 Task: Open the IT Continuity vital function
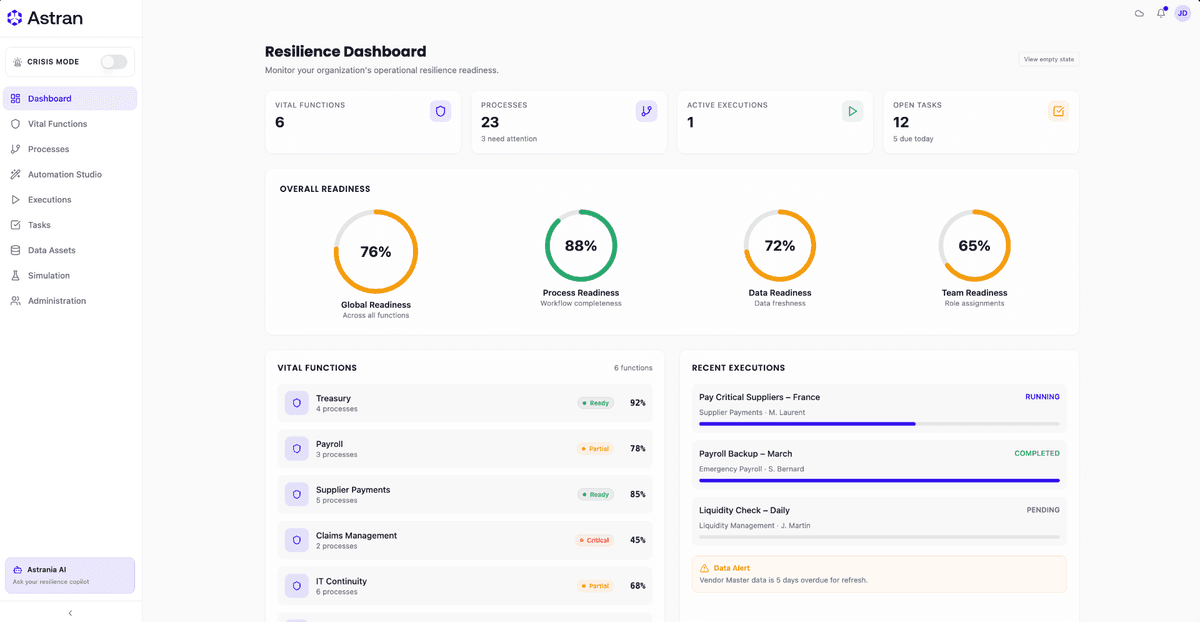(x=464, y=586)
